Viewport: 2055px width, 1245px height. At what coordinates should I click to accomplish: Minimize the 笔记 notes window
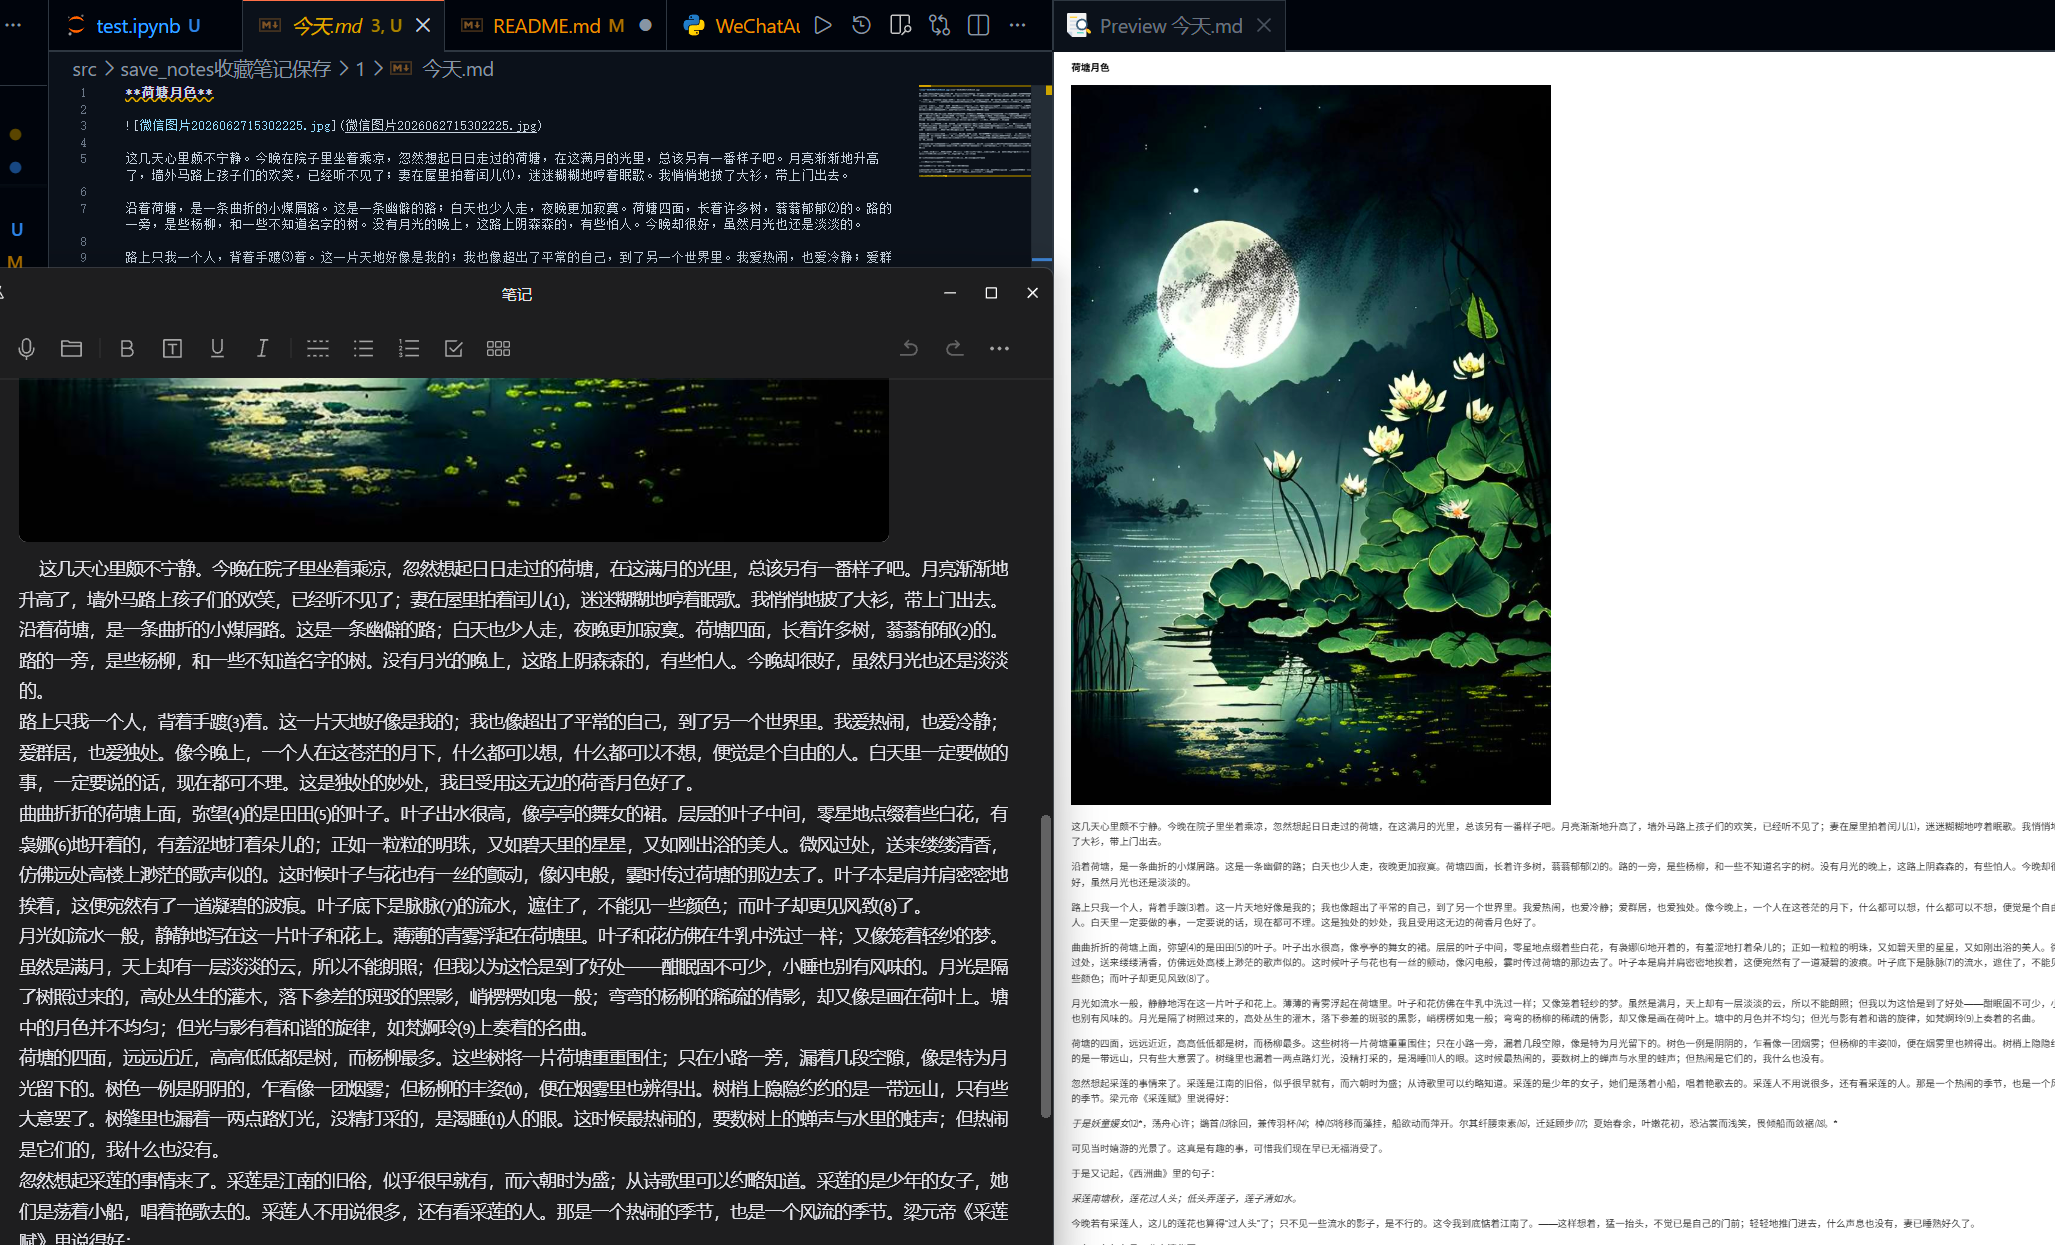pos(950,293)
